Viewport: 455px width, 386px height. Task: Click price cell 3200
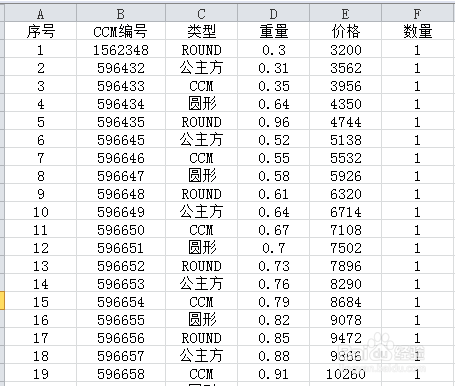pyautogui.click(x=345, y=49)
